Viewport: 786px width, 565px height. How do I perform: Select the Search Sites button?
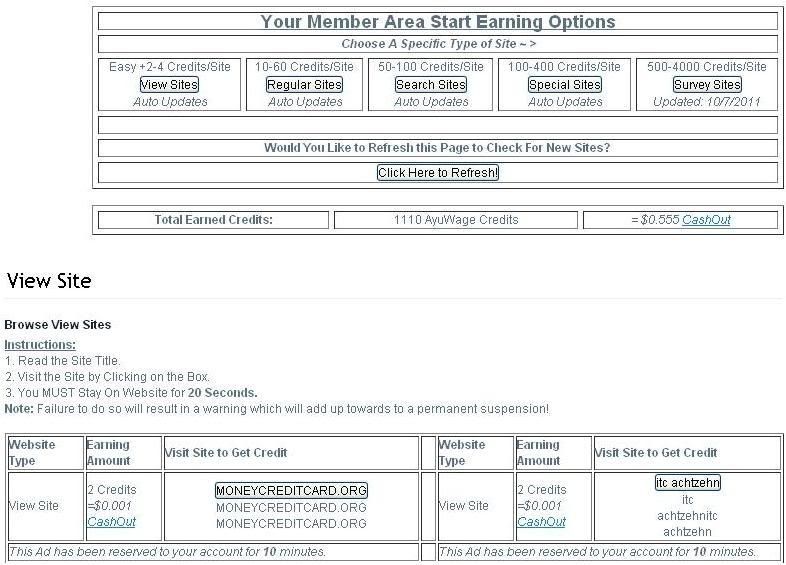coord(431,85)
